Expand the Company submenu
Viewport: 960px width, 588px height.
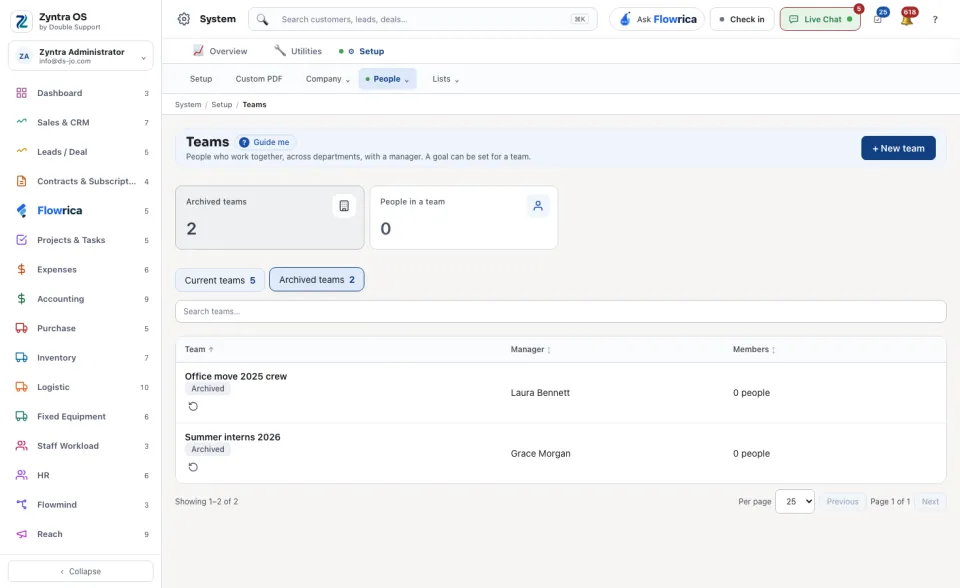[x=328, y=79]
